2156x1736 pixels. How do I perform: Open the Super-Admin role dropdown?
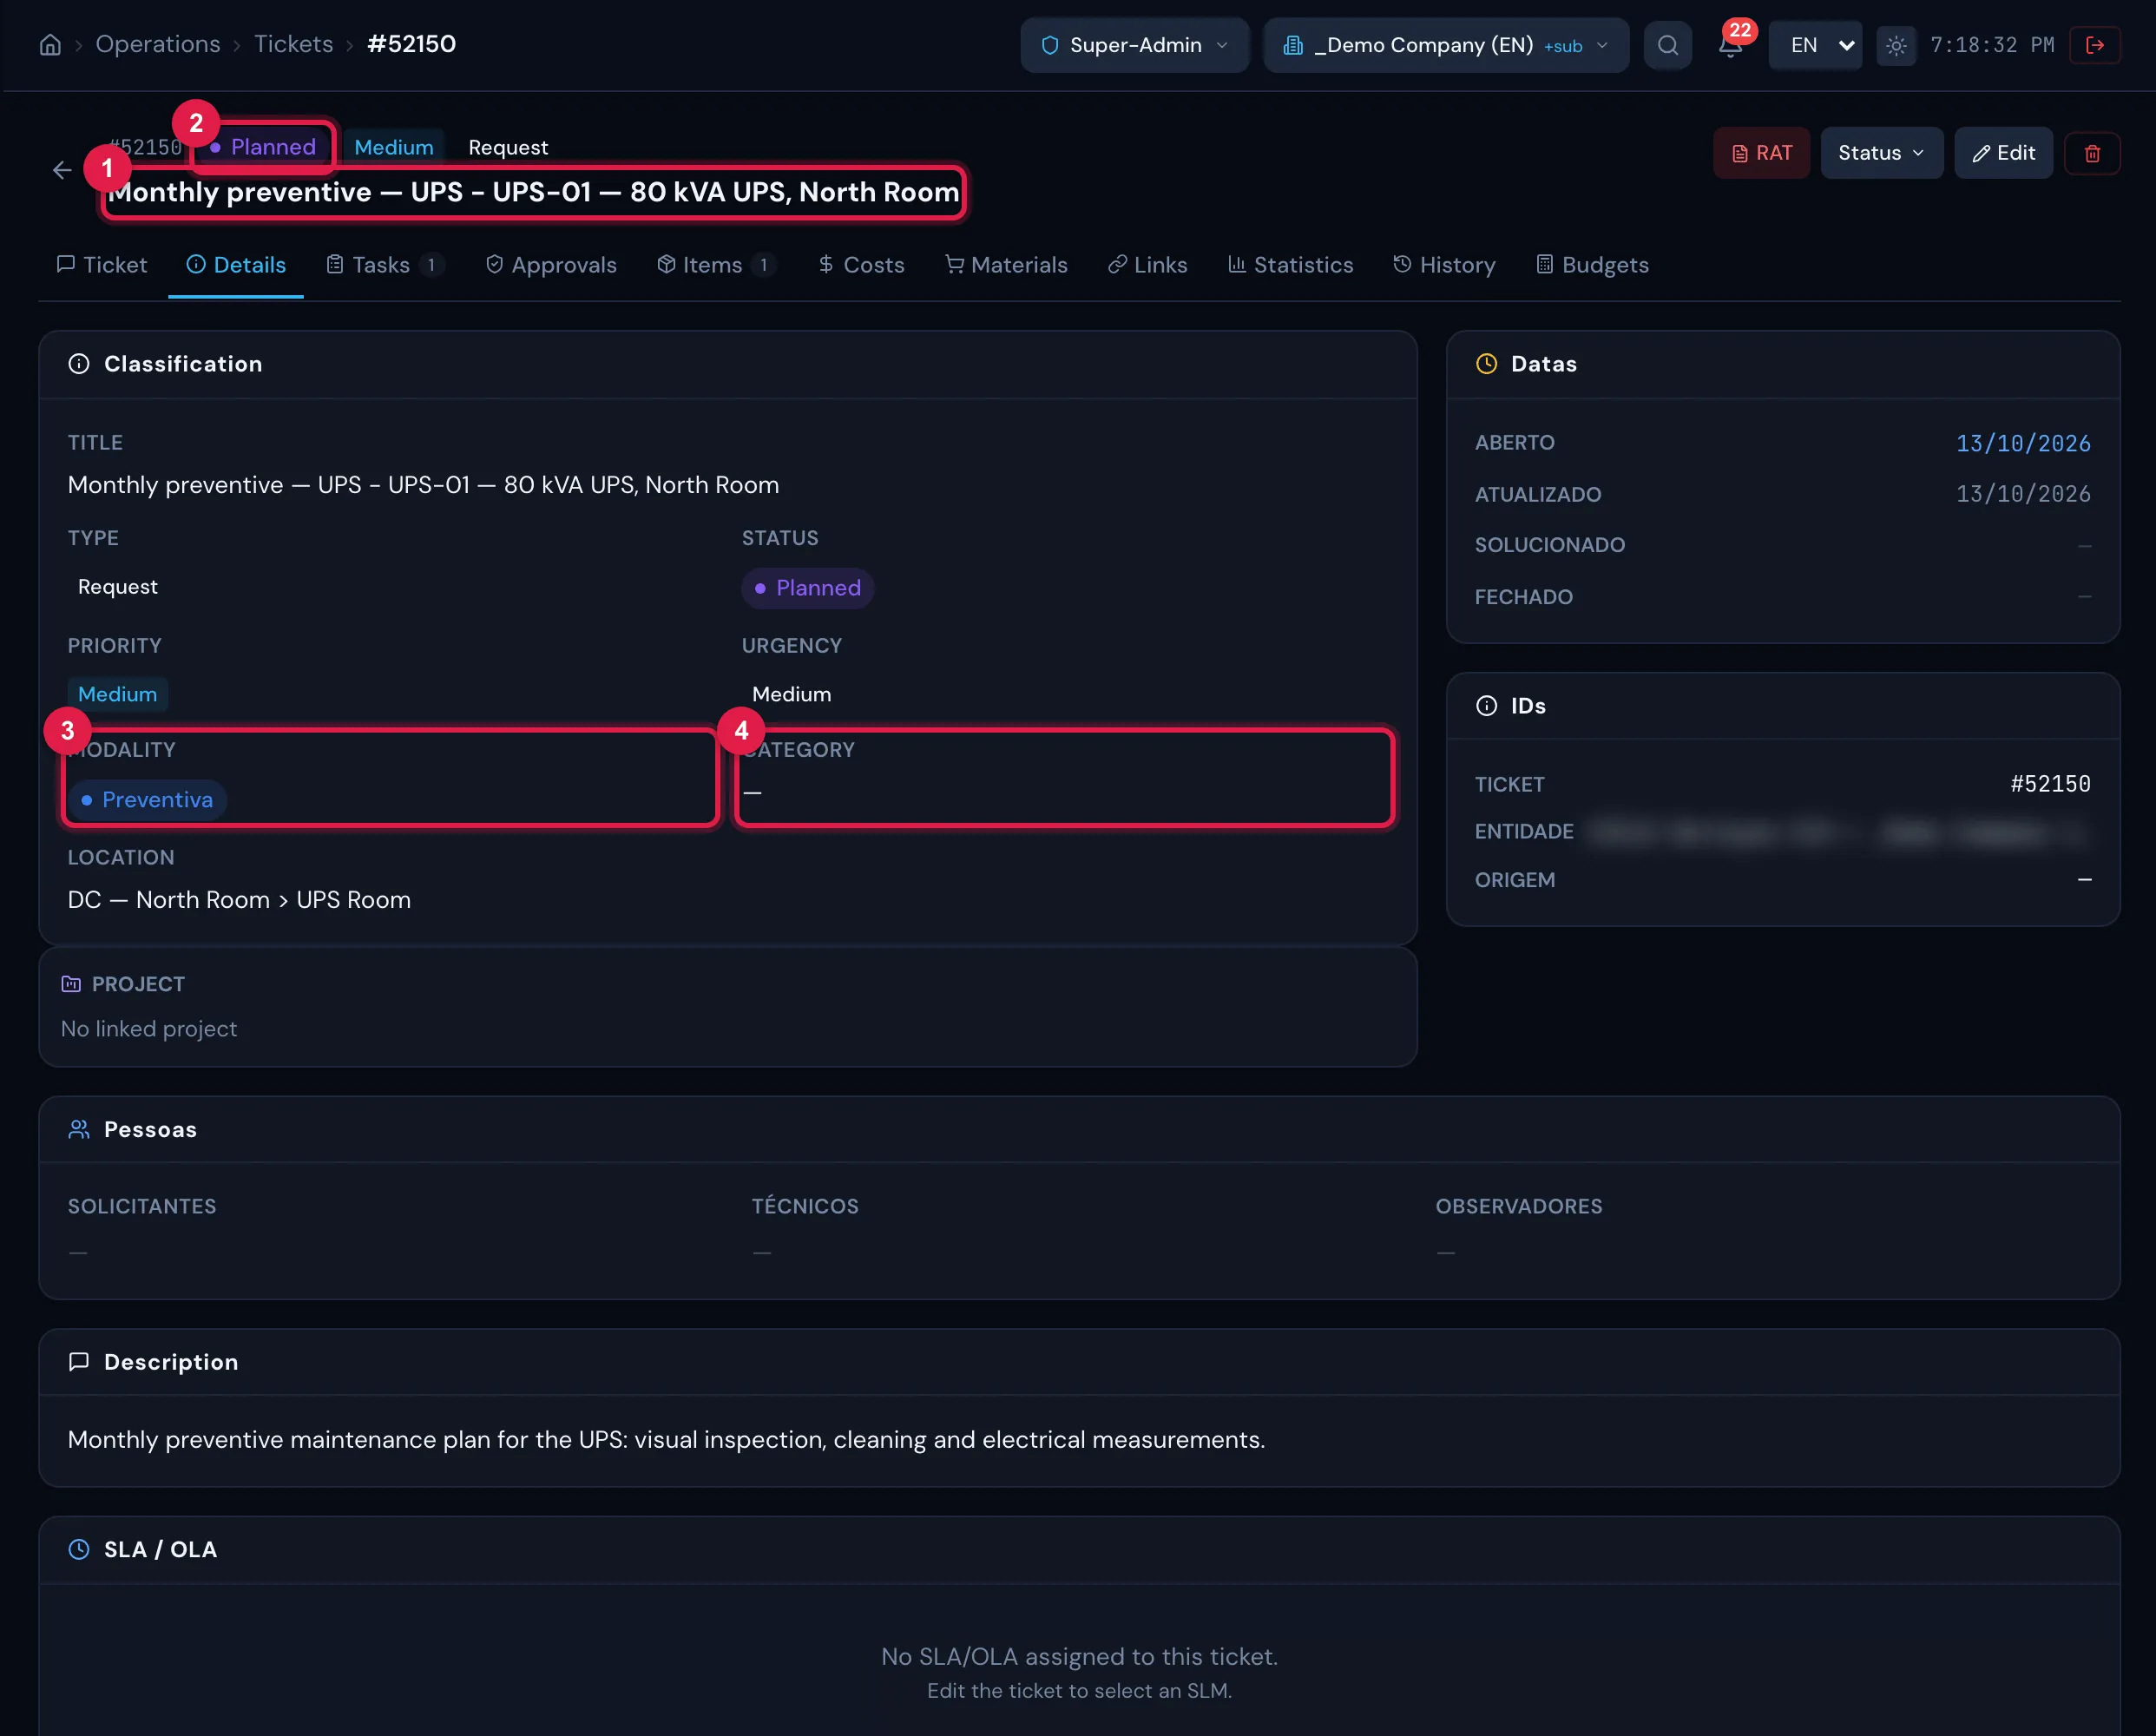point(1134,45)
